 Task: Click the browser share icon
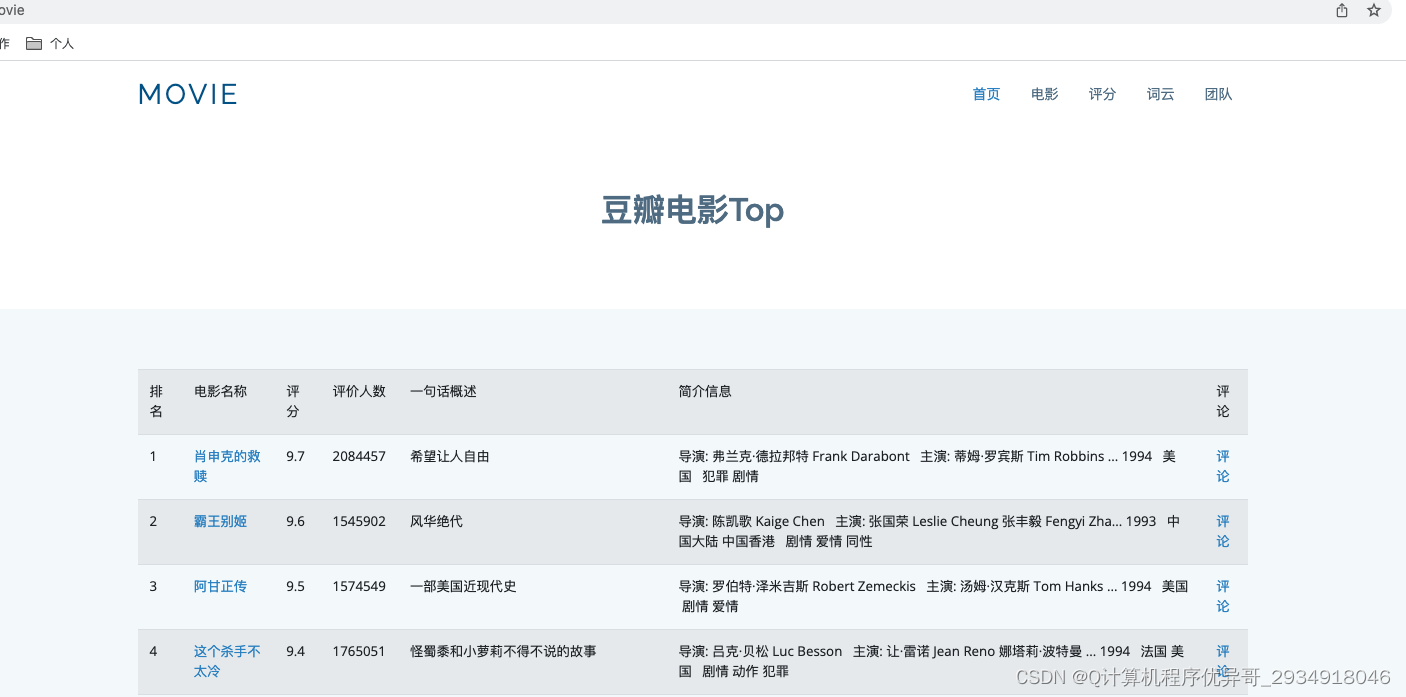(1342, 10)
